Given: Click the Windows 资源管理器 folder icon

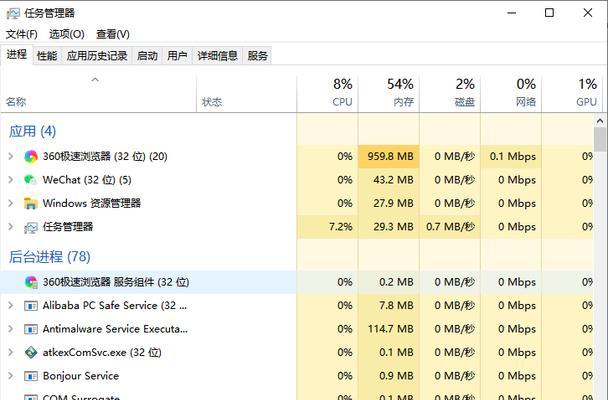Looking at the screenshot, I should click(31, 203).
